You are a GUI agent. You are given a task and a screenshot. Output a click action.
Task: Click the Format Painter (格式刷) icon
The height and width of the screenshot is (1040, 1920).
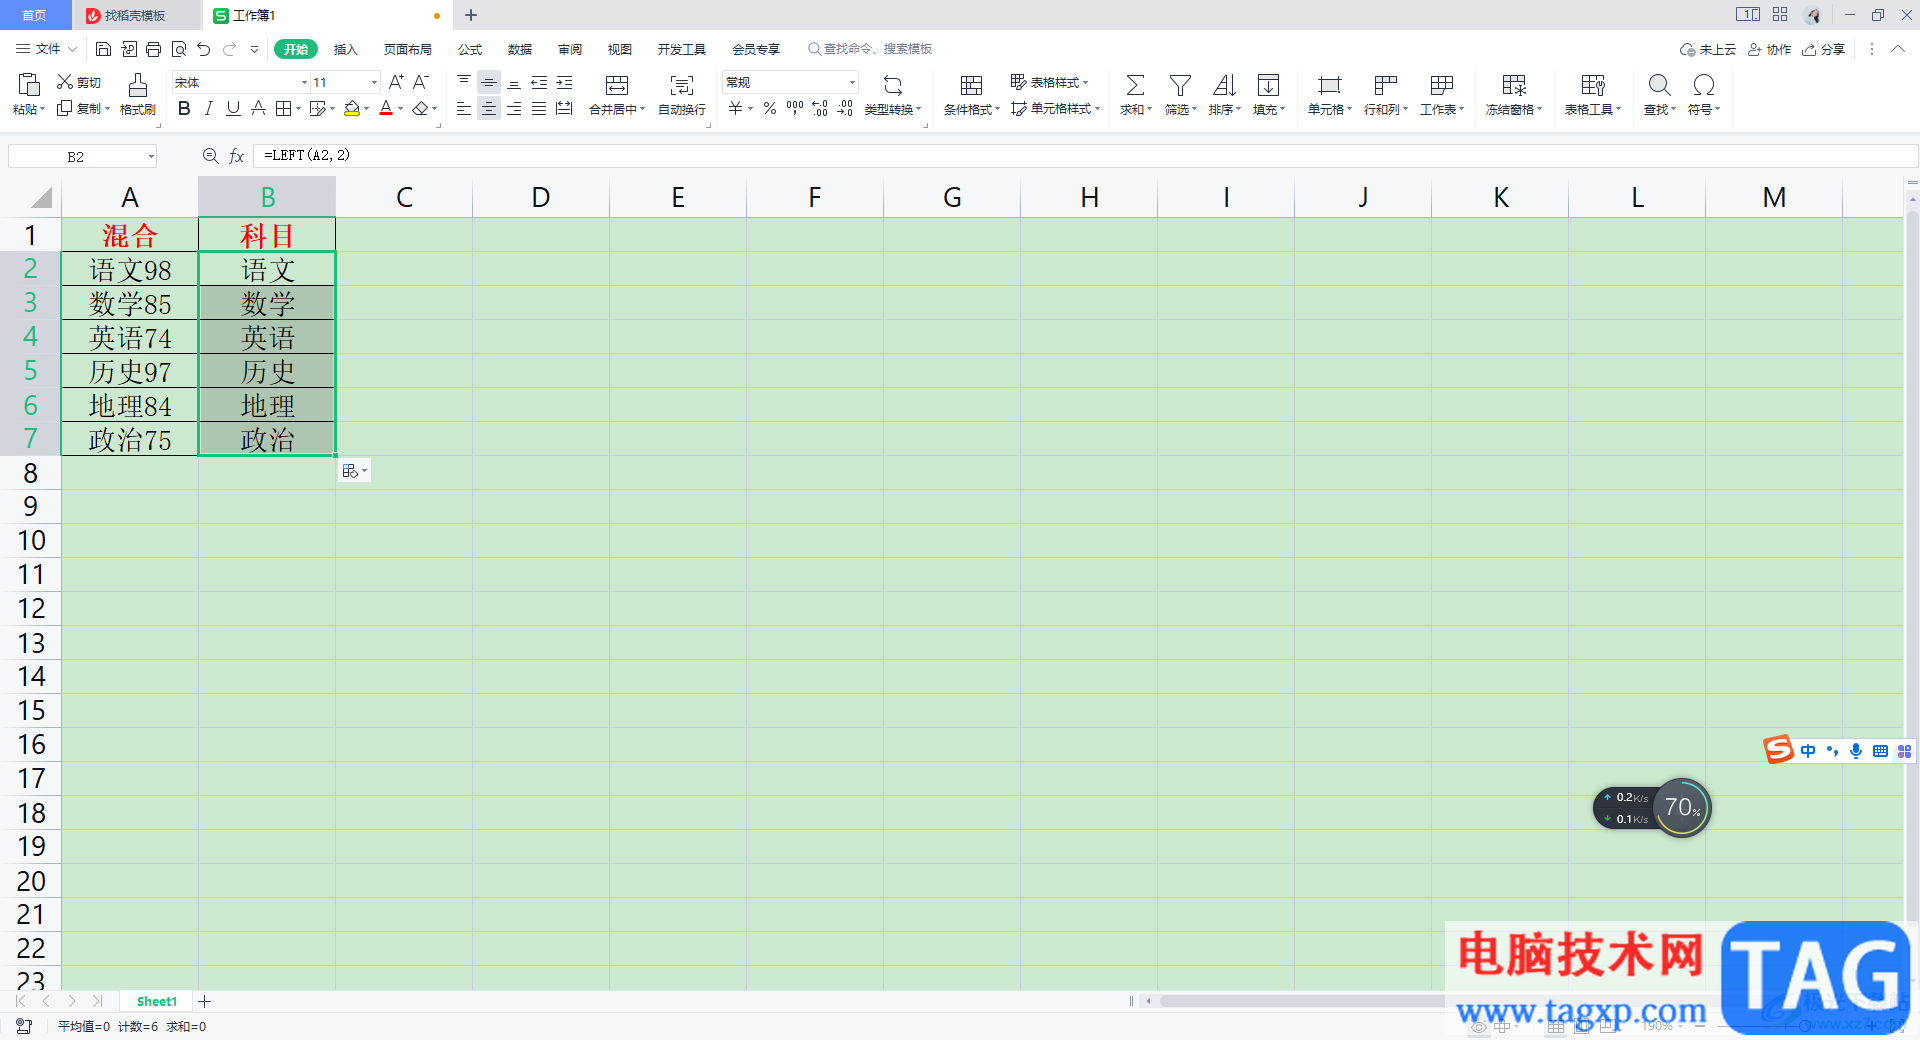pyautogui.click(x=138, y=85)
